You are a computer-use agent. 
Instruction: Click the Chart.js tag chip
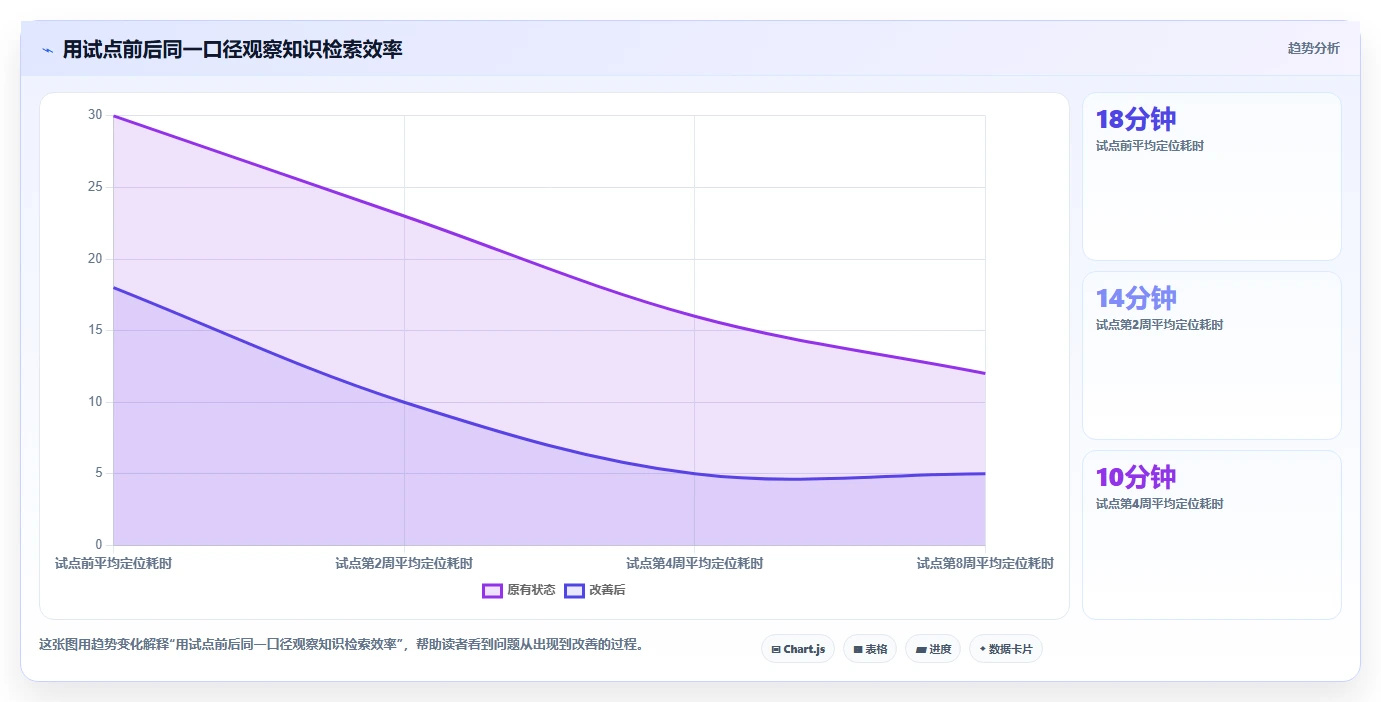(x=798, y=649)
